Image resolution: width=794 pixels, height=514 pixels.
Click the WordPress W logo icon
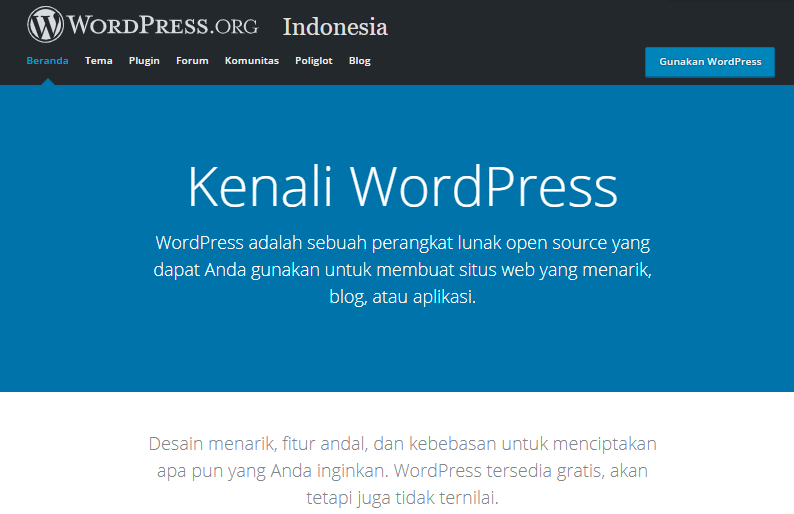tap(46, 24)
